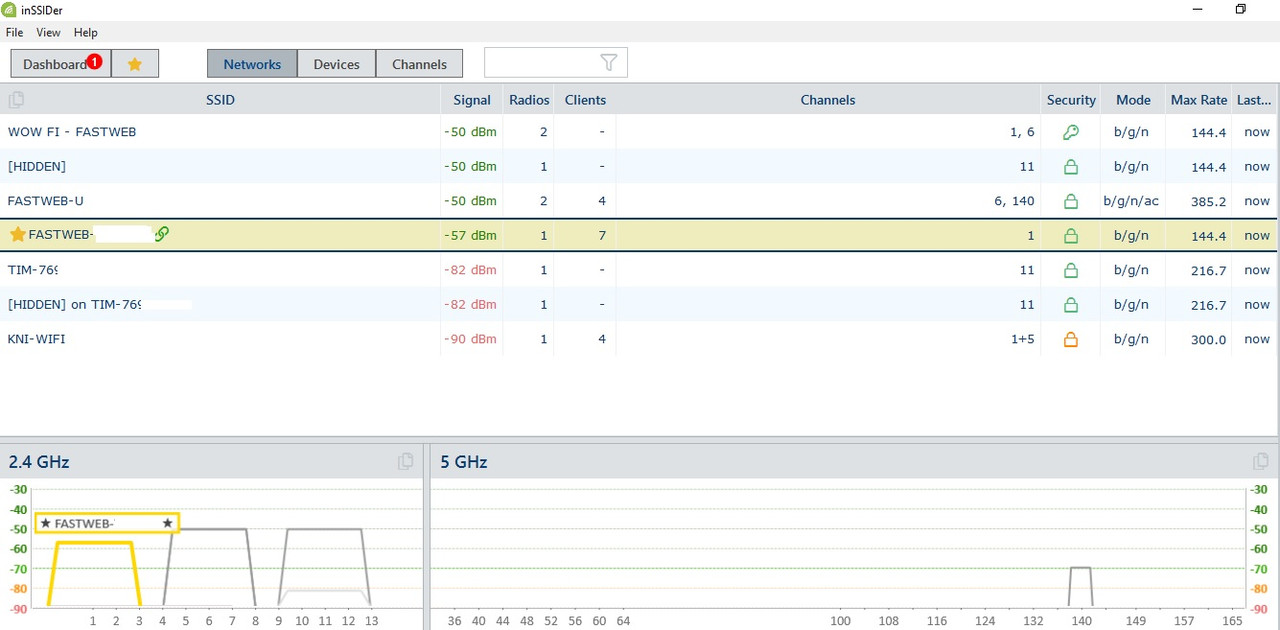Click the 6, 140 channels value
1280x630 pixels.
pyautogui.click(x=1014, y=201)
